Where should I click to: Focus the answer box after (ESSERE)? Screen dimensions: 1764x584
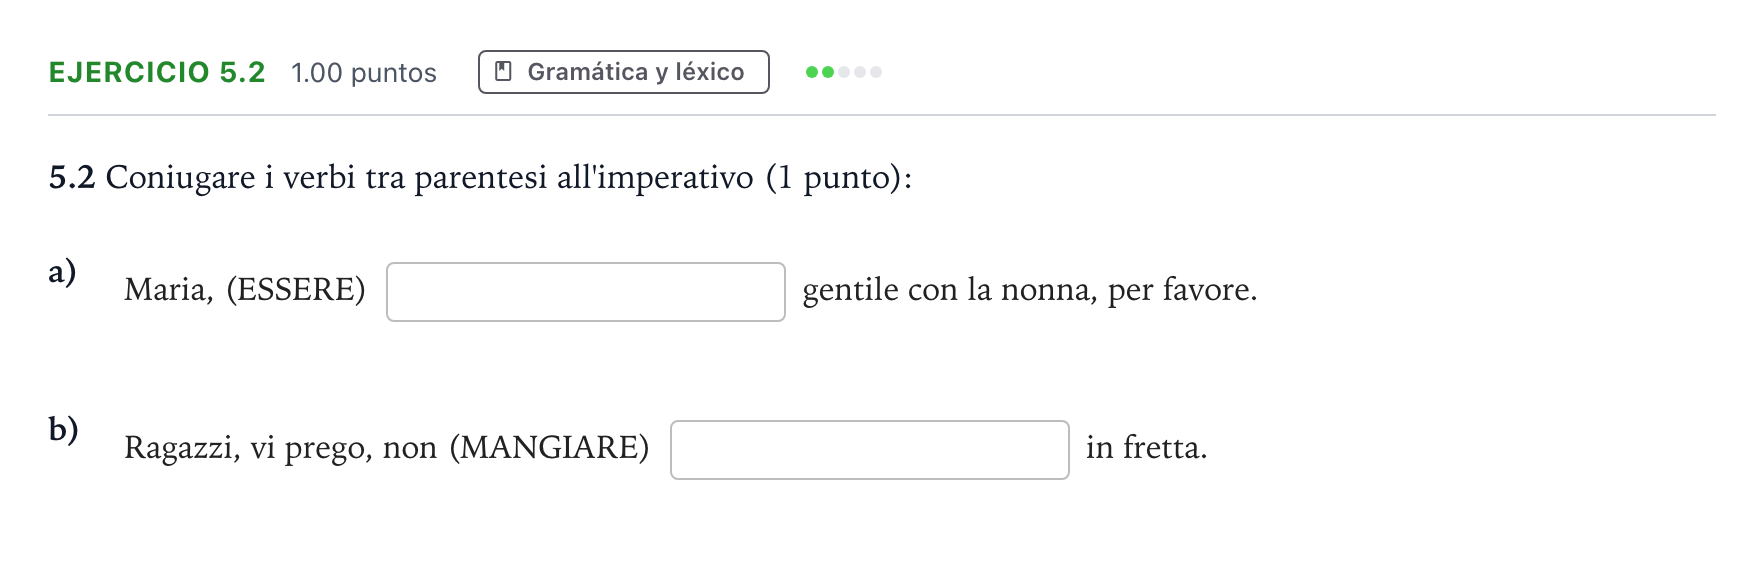(x=586, y=292)
